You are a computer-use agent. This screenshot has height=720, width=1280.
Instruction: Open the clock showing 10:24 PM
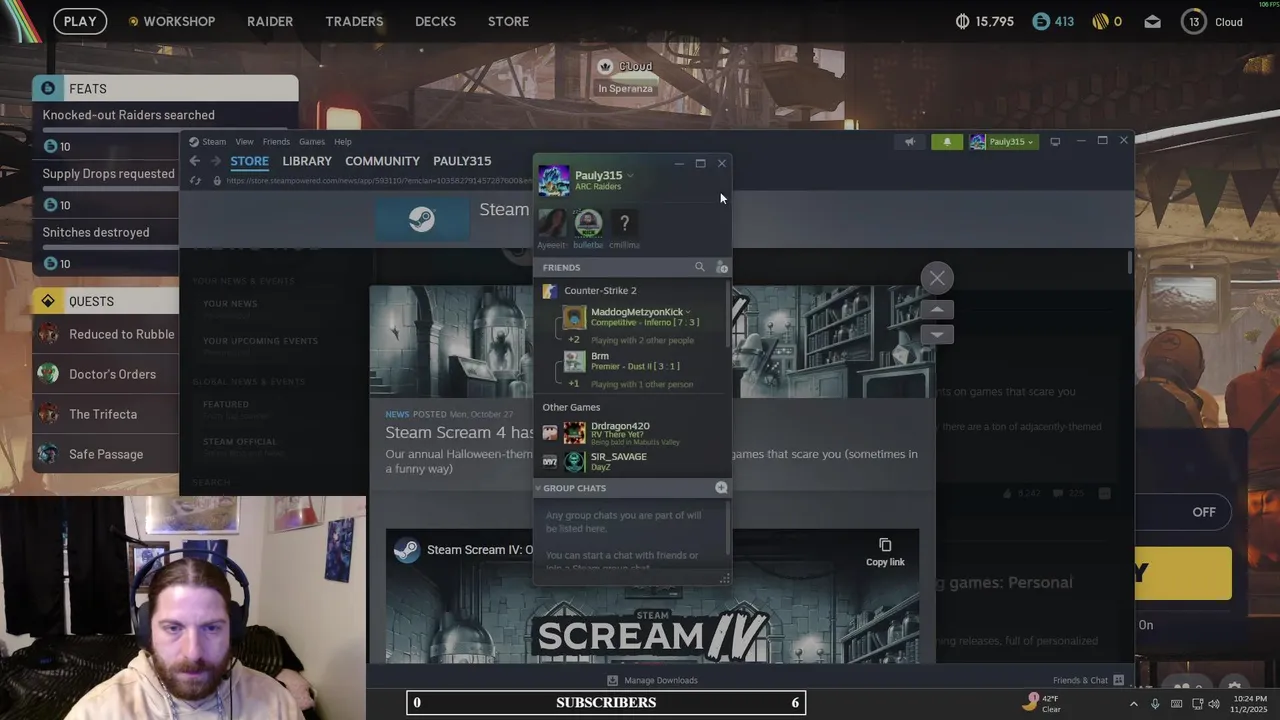tap(1250, 703)
